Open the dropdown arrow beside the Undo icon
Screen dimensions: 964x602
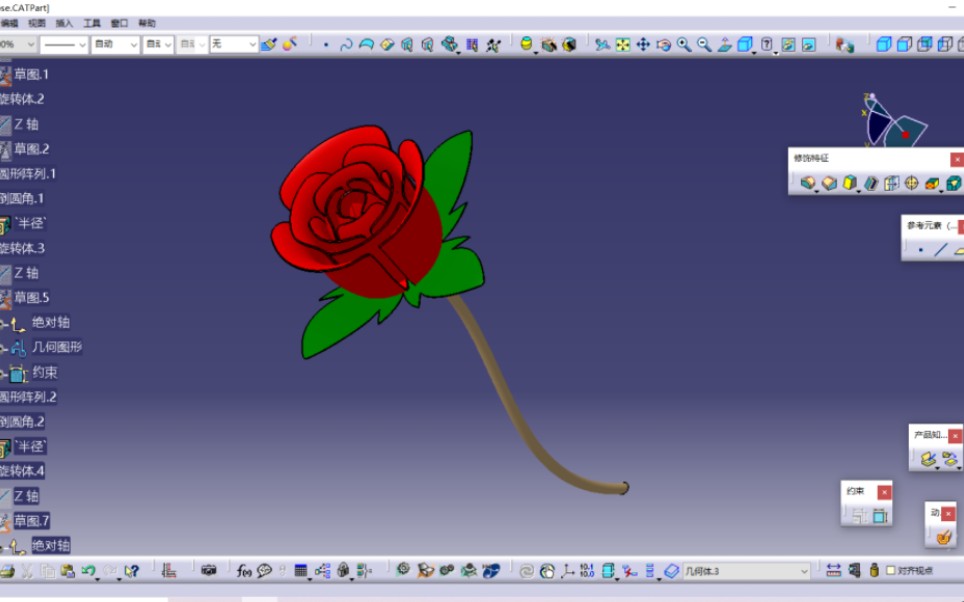(x=98, y=578)
